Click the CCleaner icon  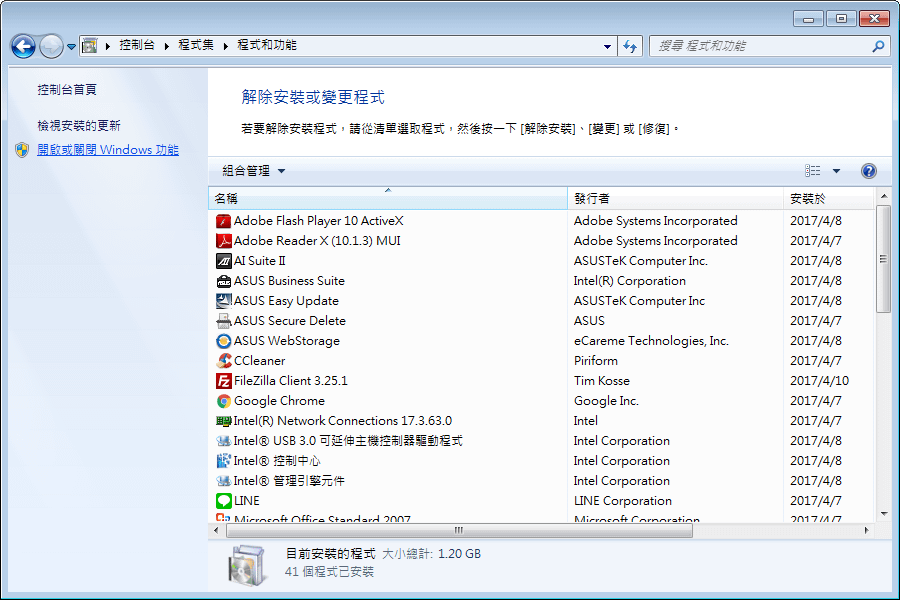[223, 361]
